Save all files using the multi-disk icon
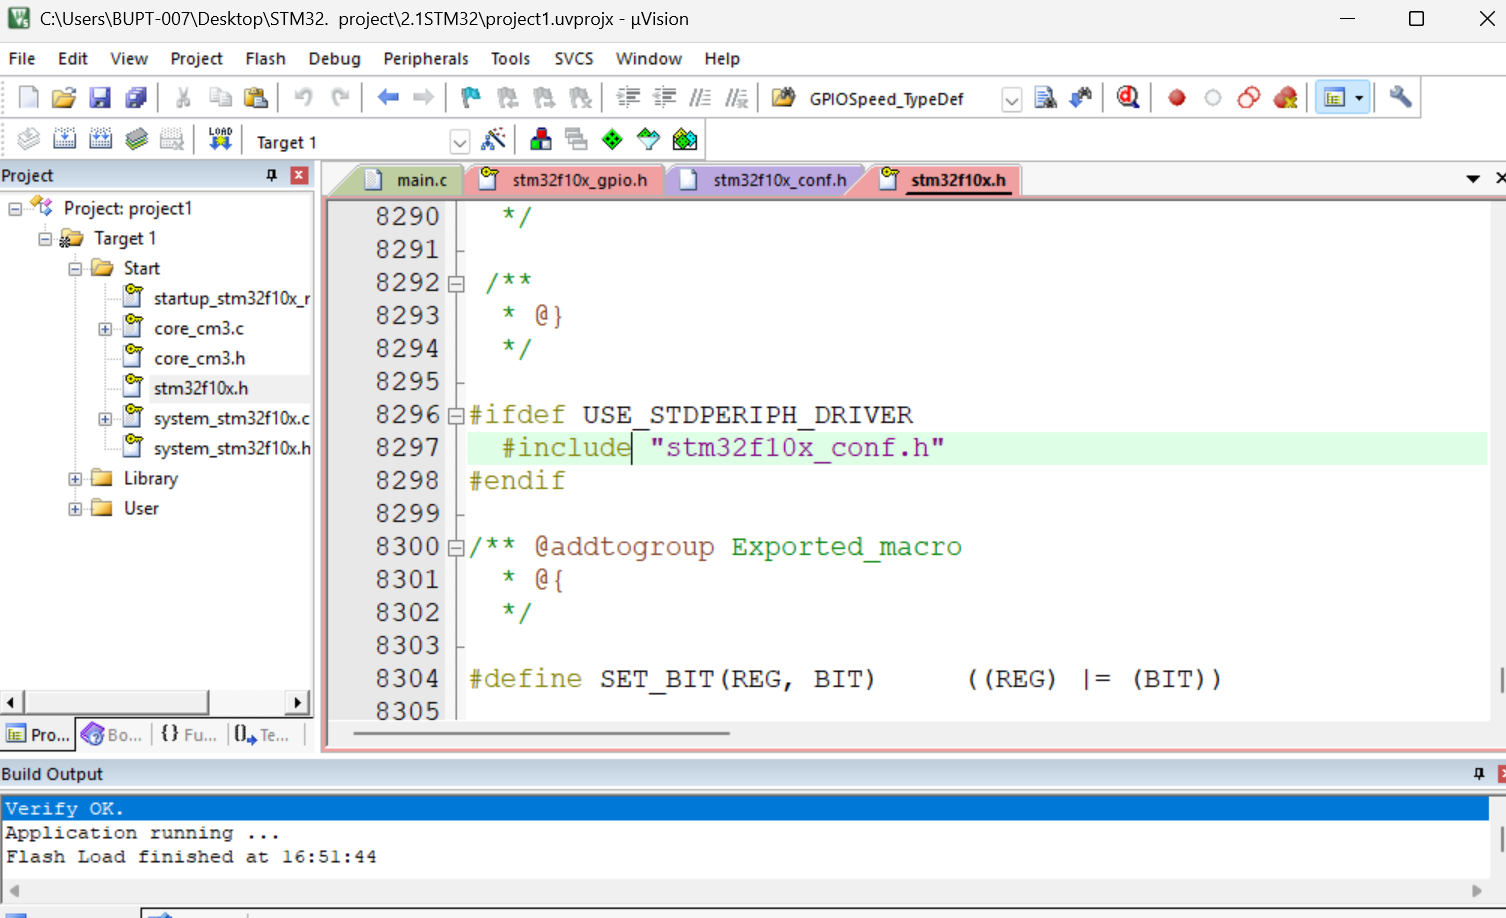The width and height of the screenshot is (1506, 918). [136, 97]
